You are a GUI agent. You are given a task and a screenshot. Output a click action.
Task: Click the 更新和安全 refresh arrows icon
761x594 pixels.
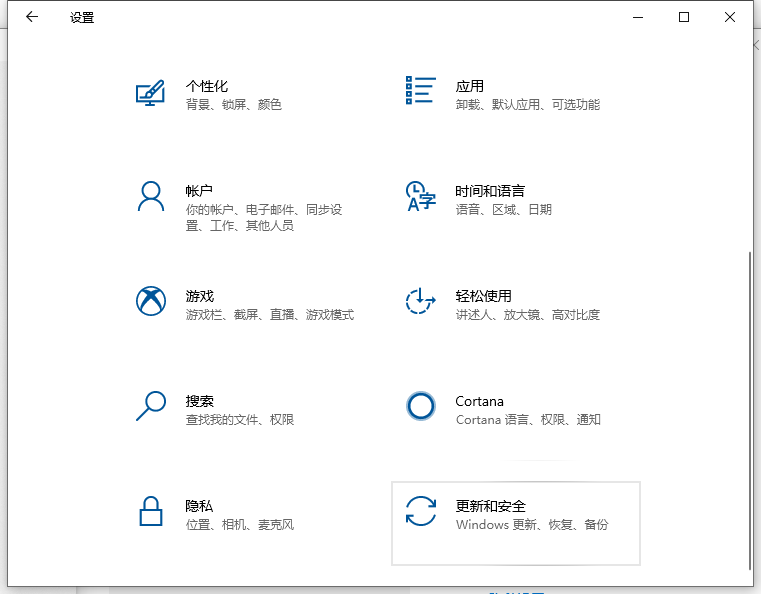420,511
